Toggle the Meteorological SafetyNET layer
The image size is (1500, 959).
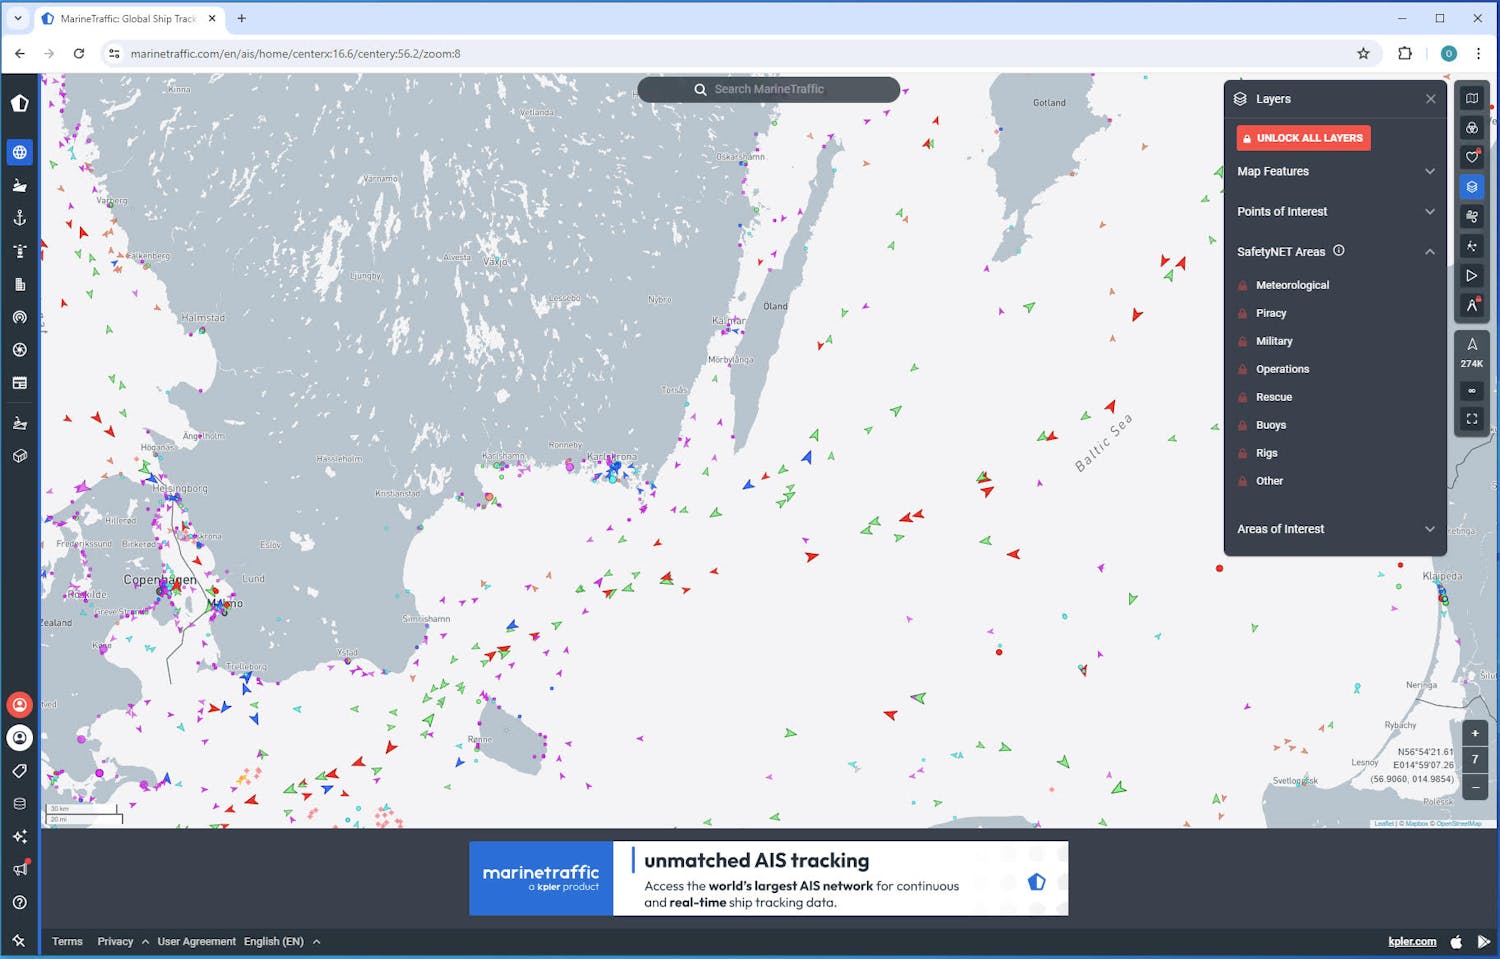point(1292,285)
